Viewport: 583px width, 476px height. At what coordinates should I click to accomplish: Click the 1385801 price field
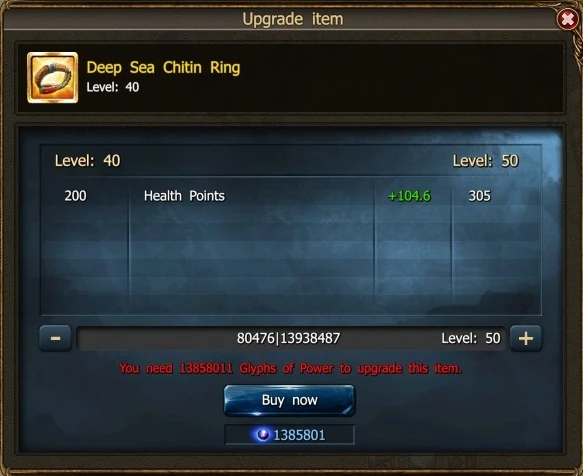click(x=290, y=435)
